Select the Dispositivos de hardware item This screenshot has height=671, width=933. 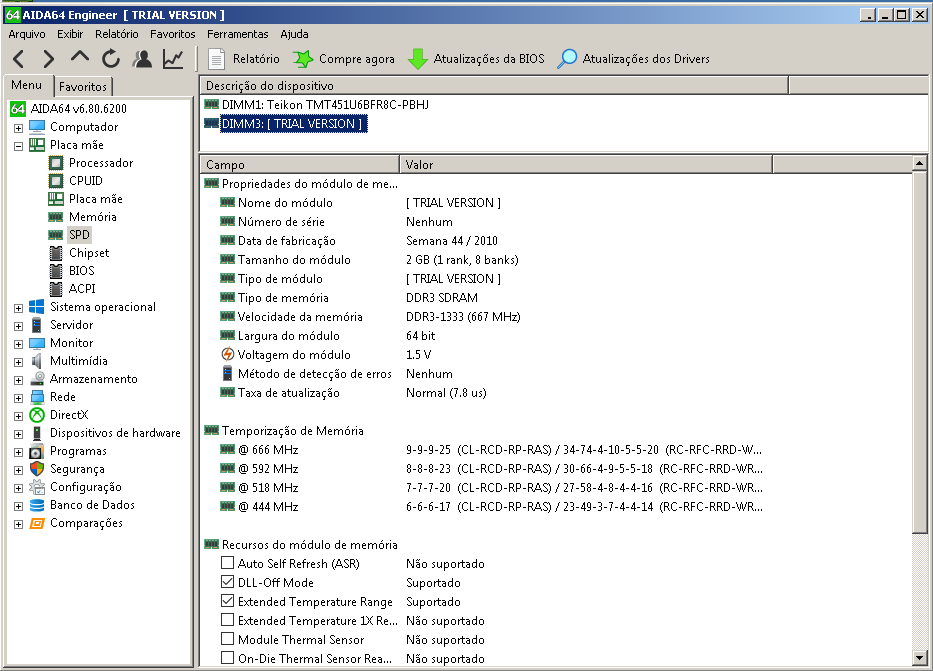tap(115, 433)
